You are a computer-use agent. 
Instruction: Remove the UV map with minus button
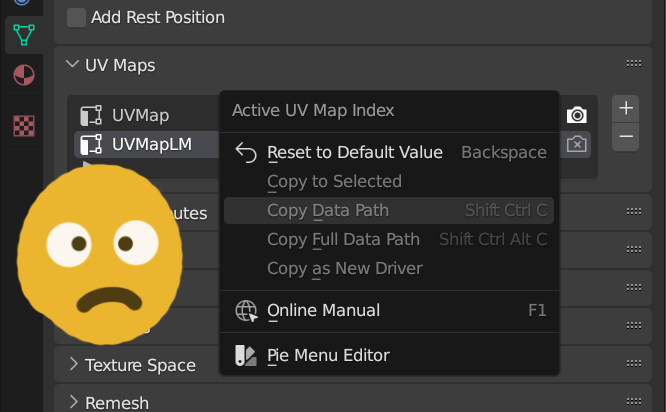[626, 137]
